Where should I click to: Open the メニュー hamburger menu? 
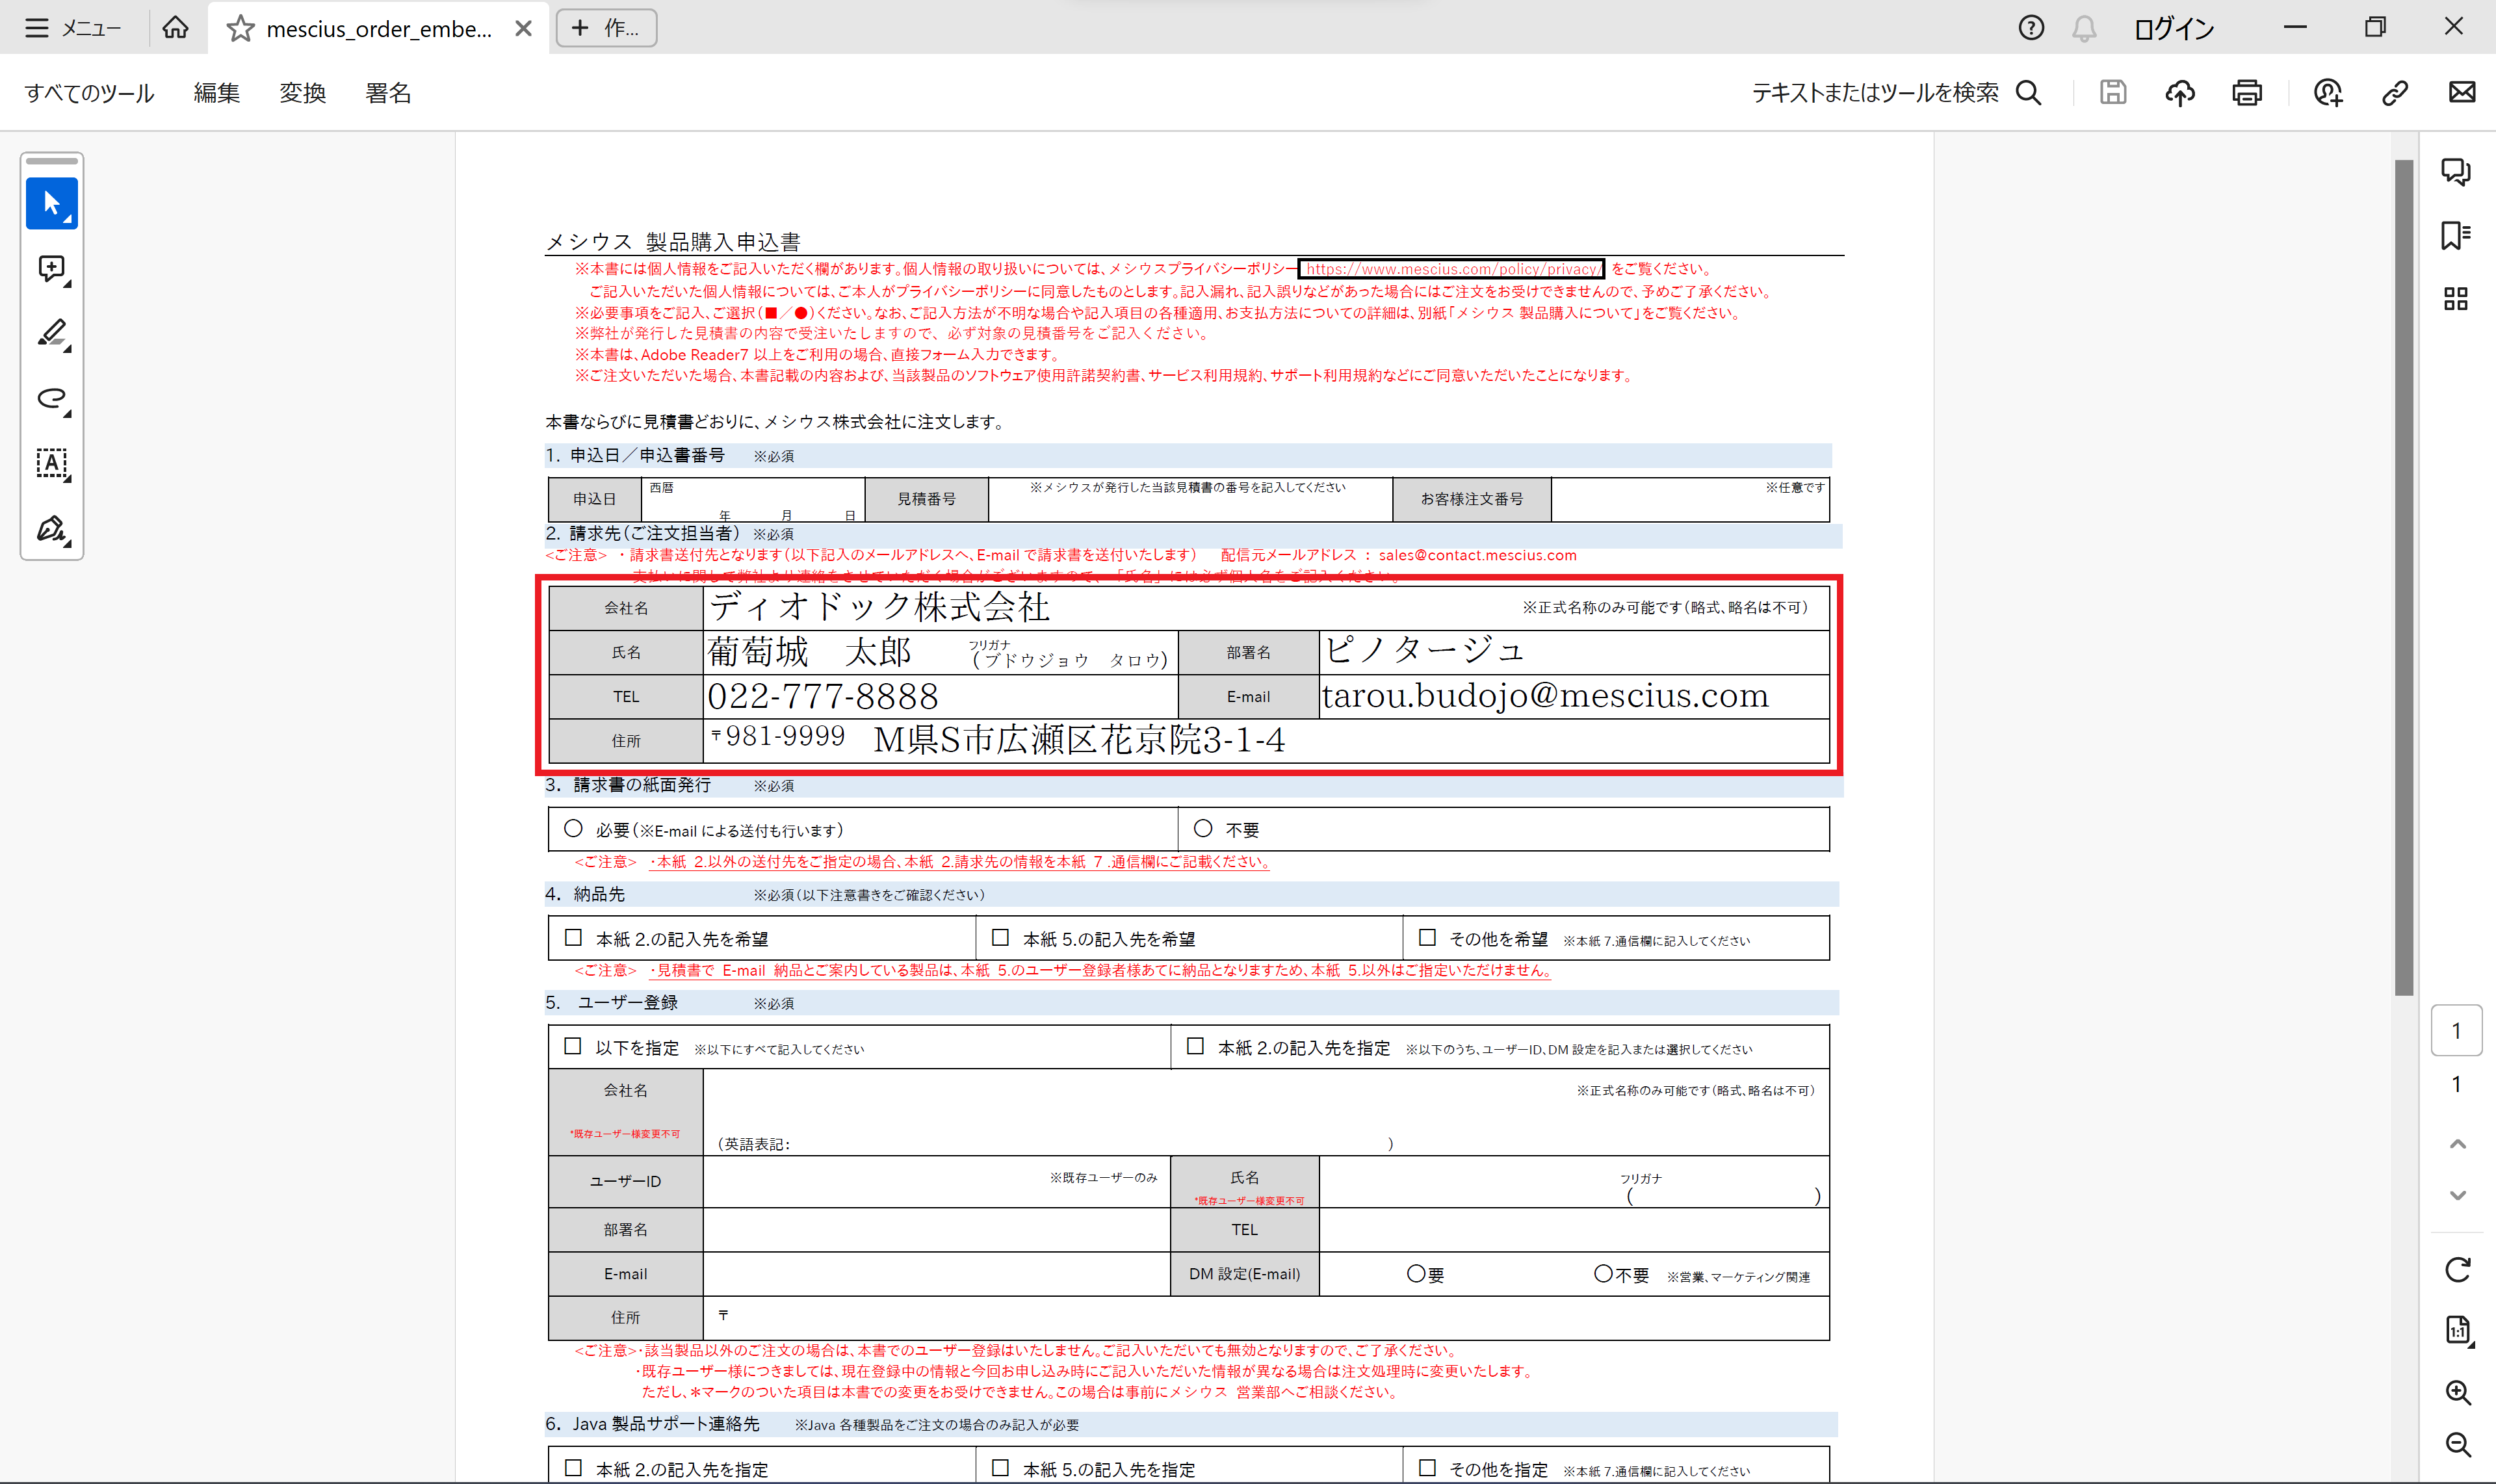pos(72,28)
